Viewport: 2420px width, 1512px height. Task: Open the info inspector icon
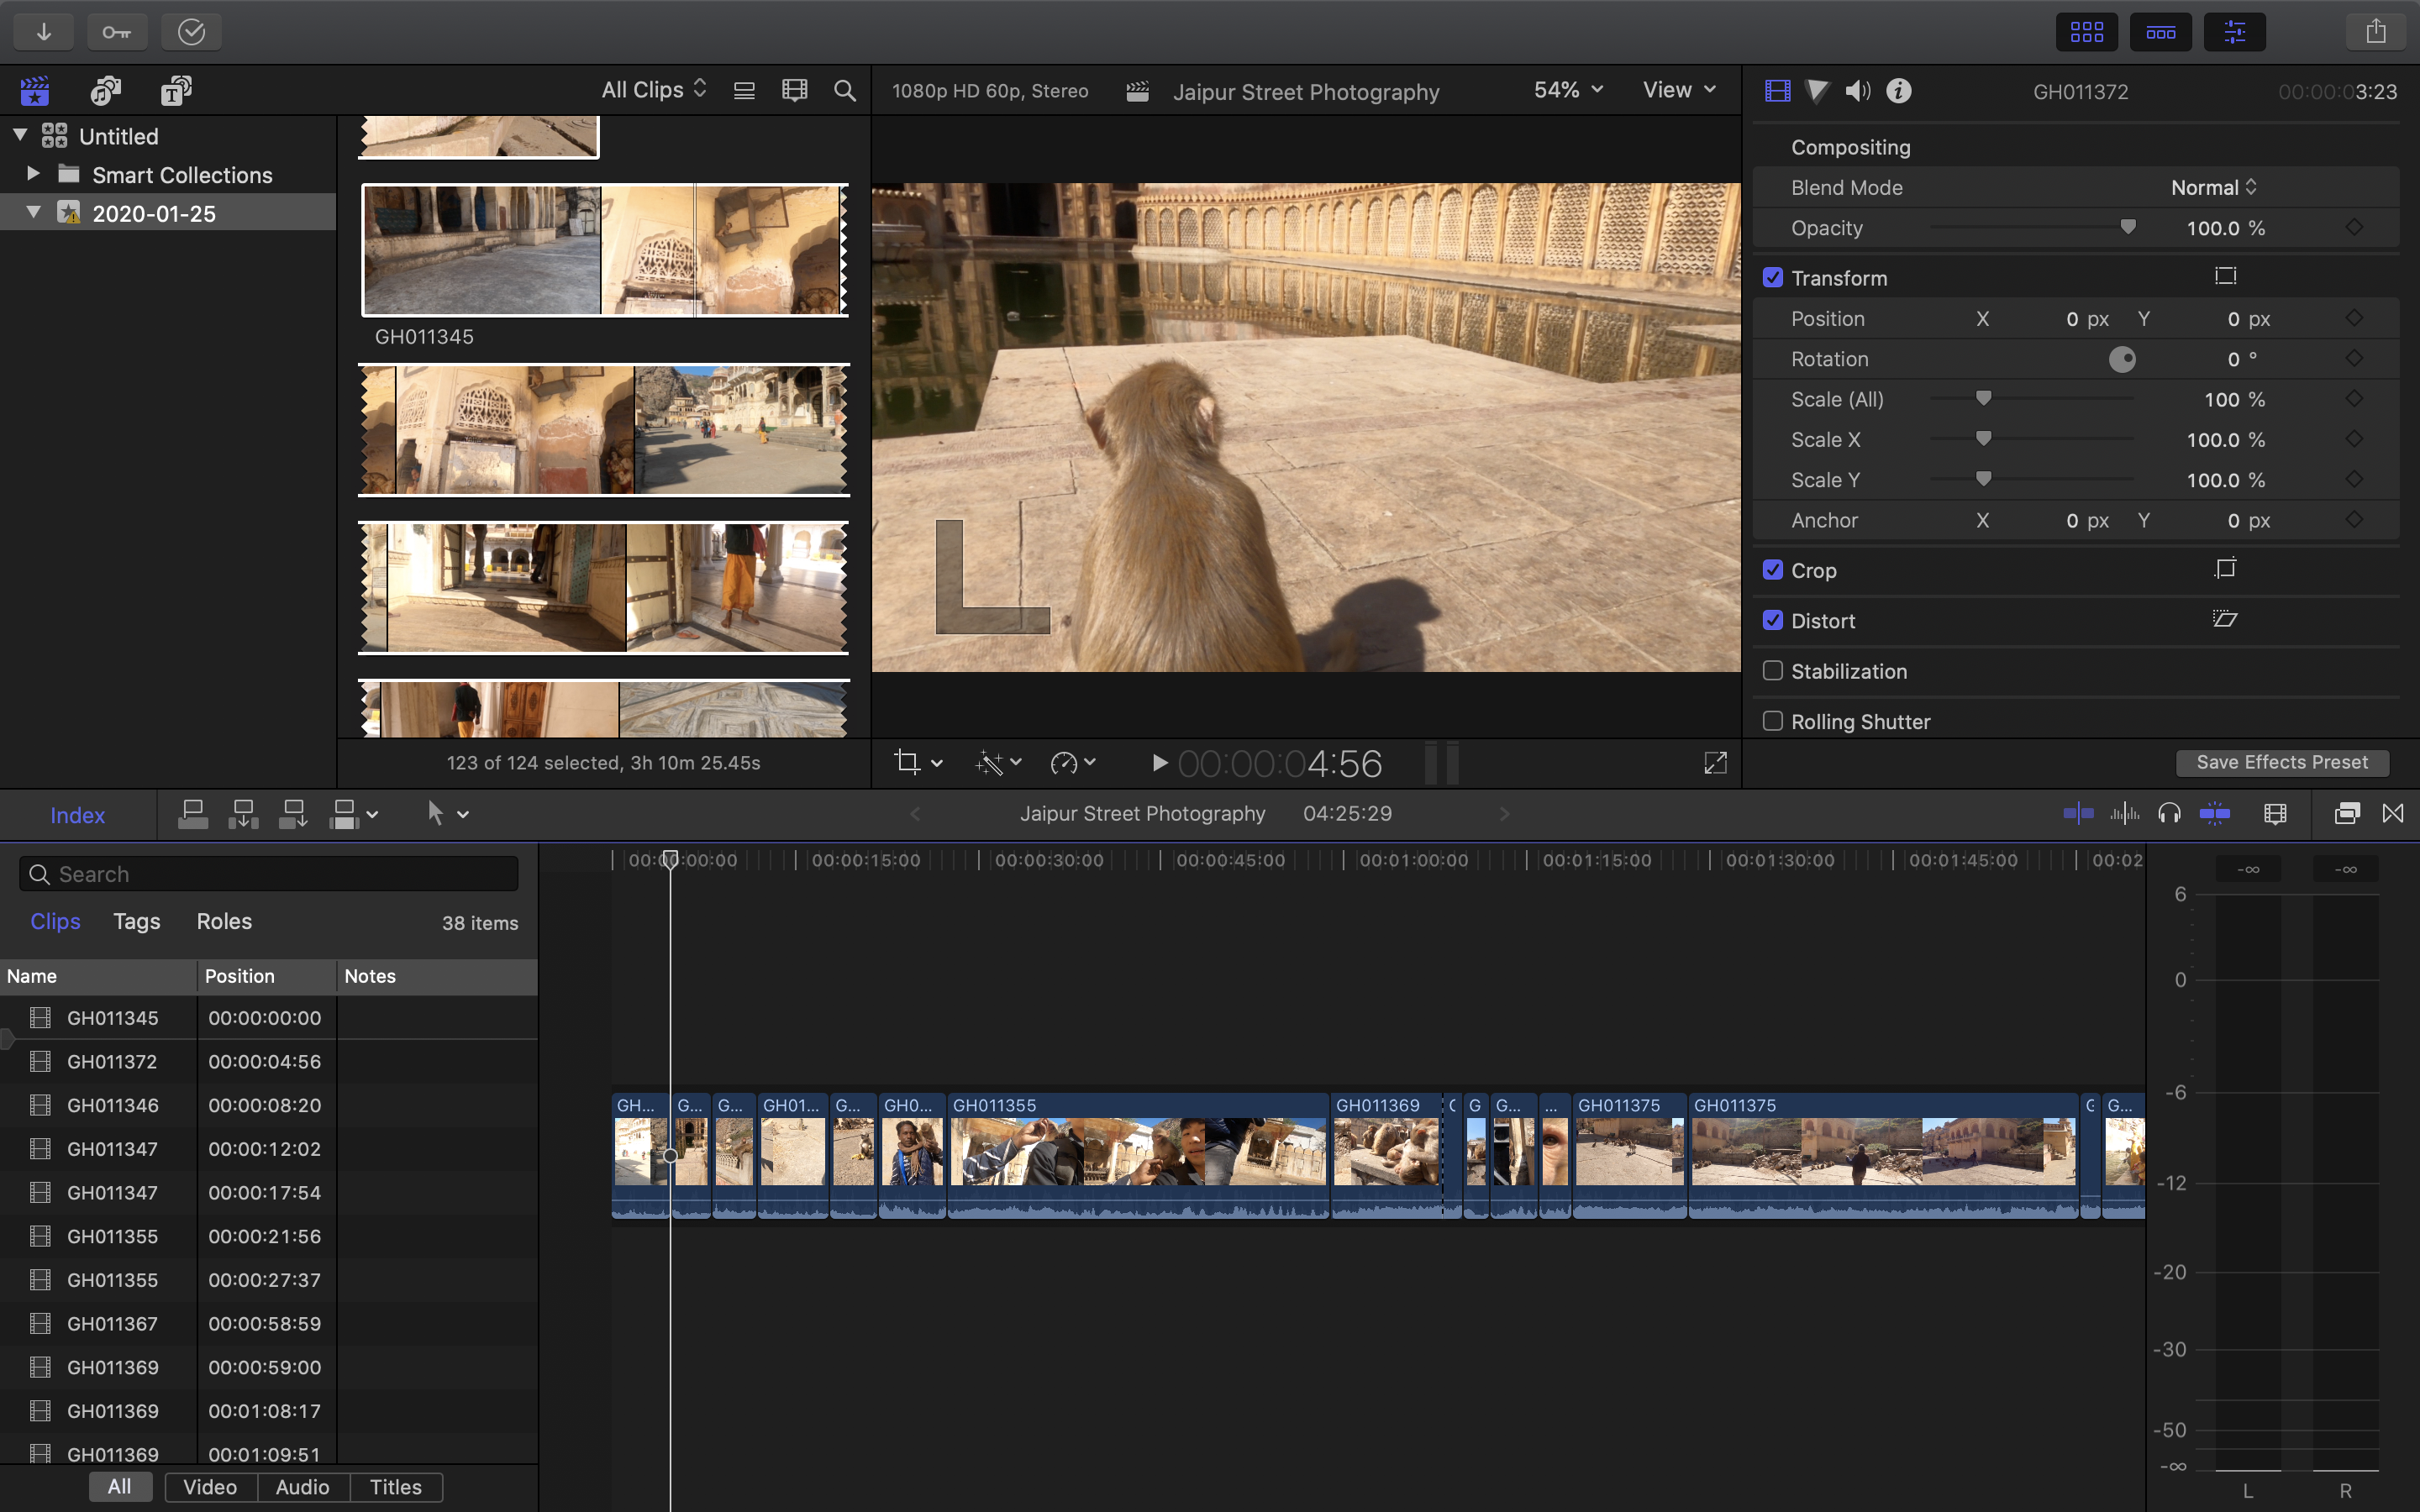[1898, 91]
